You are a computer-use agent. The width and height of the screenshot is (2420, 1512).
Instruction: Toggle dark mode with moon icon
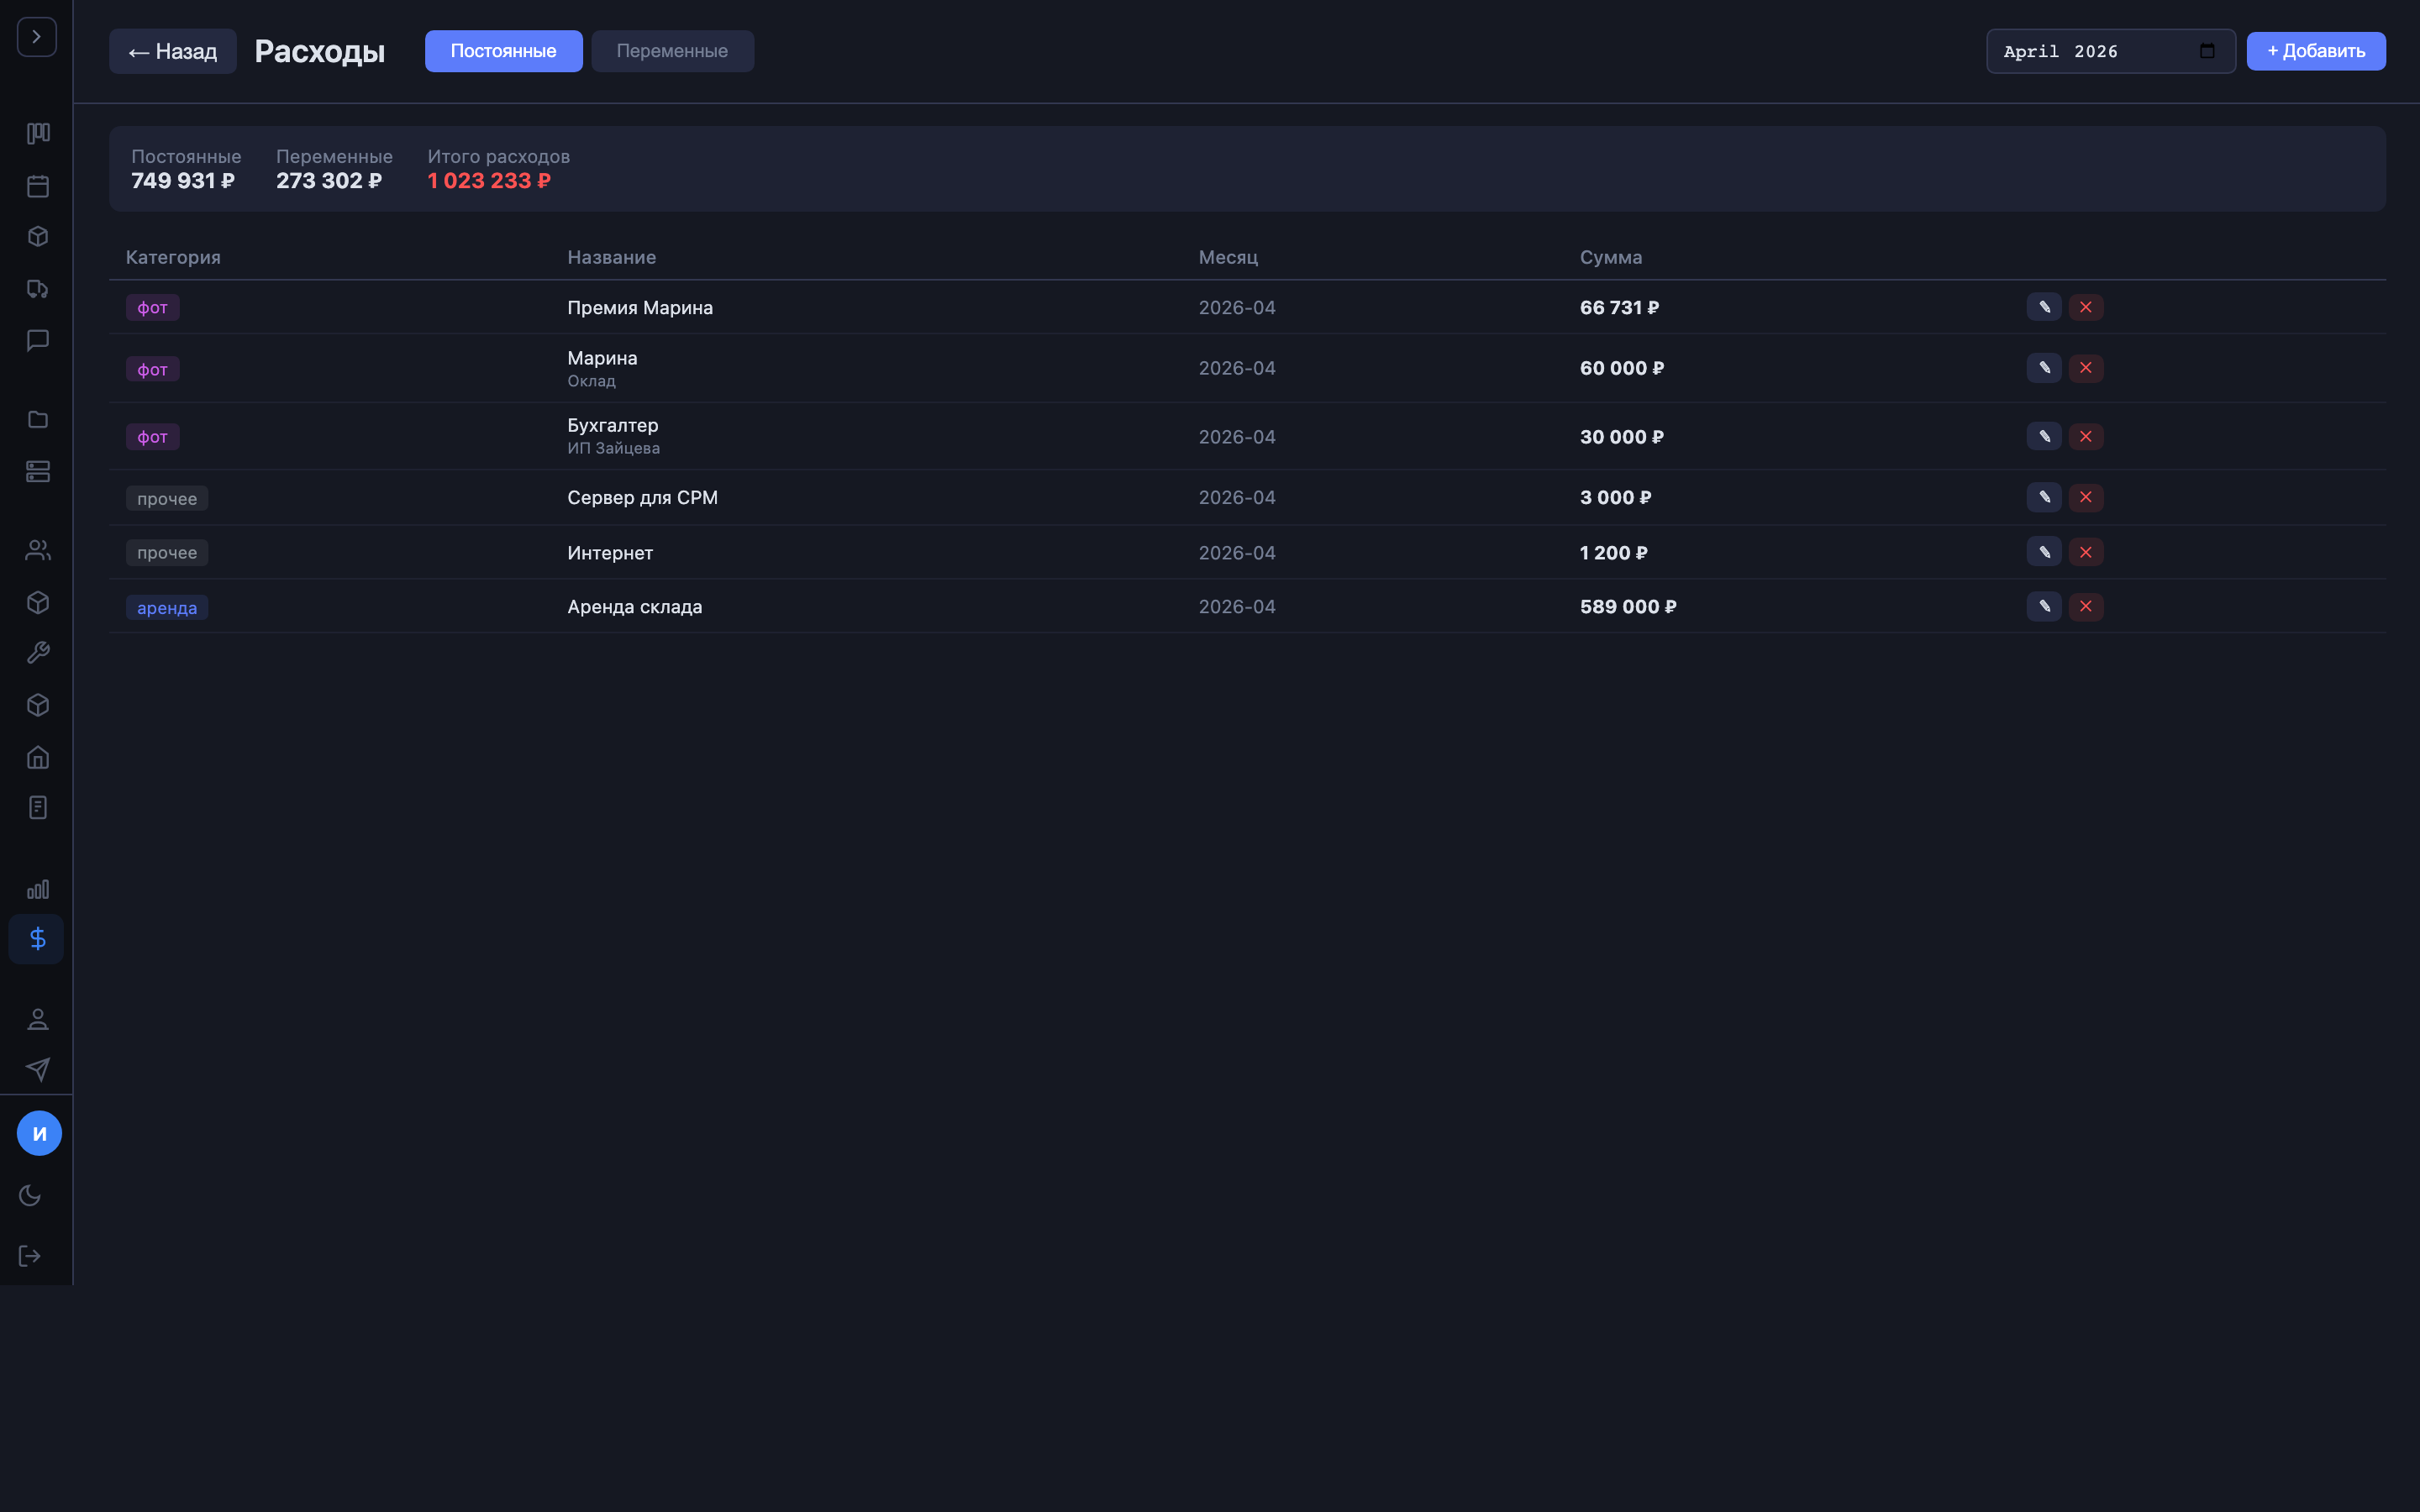point(30,1195)
